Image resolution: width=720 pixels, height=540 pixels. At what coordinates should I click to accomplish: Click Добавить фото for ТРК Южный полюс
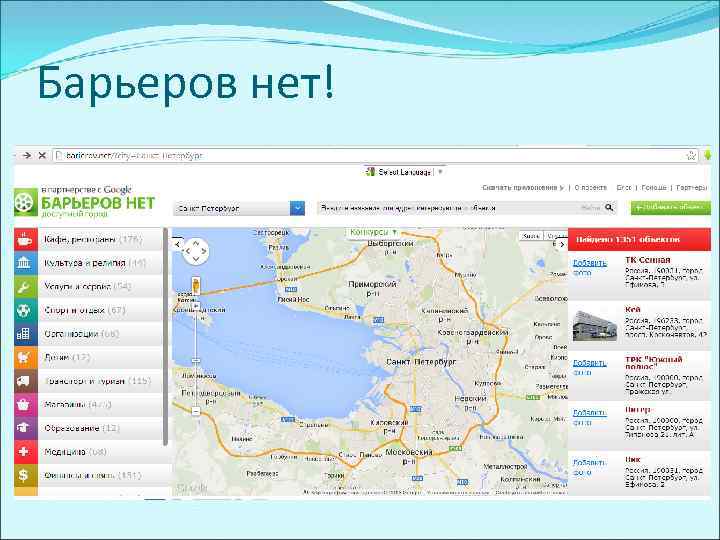[x=590, y=367]
